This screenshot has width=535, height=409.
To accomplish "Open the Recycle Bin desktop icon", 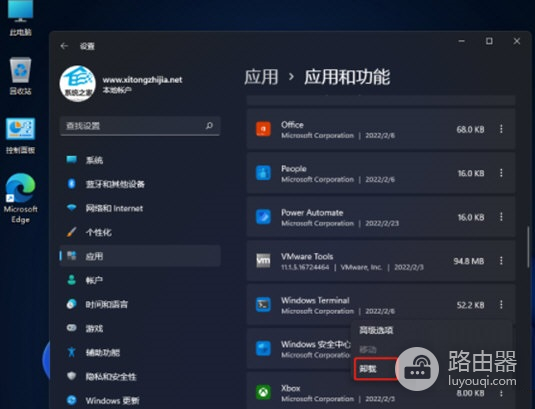I will [x=20, y=76].
